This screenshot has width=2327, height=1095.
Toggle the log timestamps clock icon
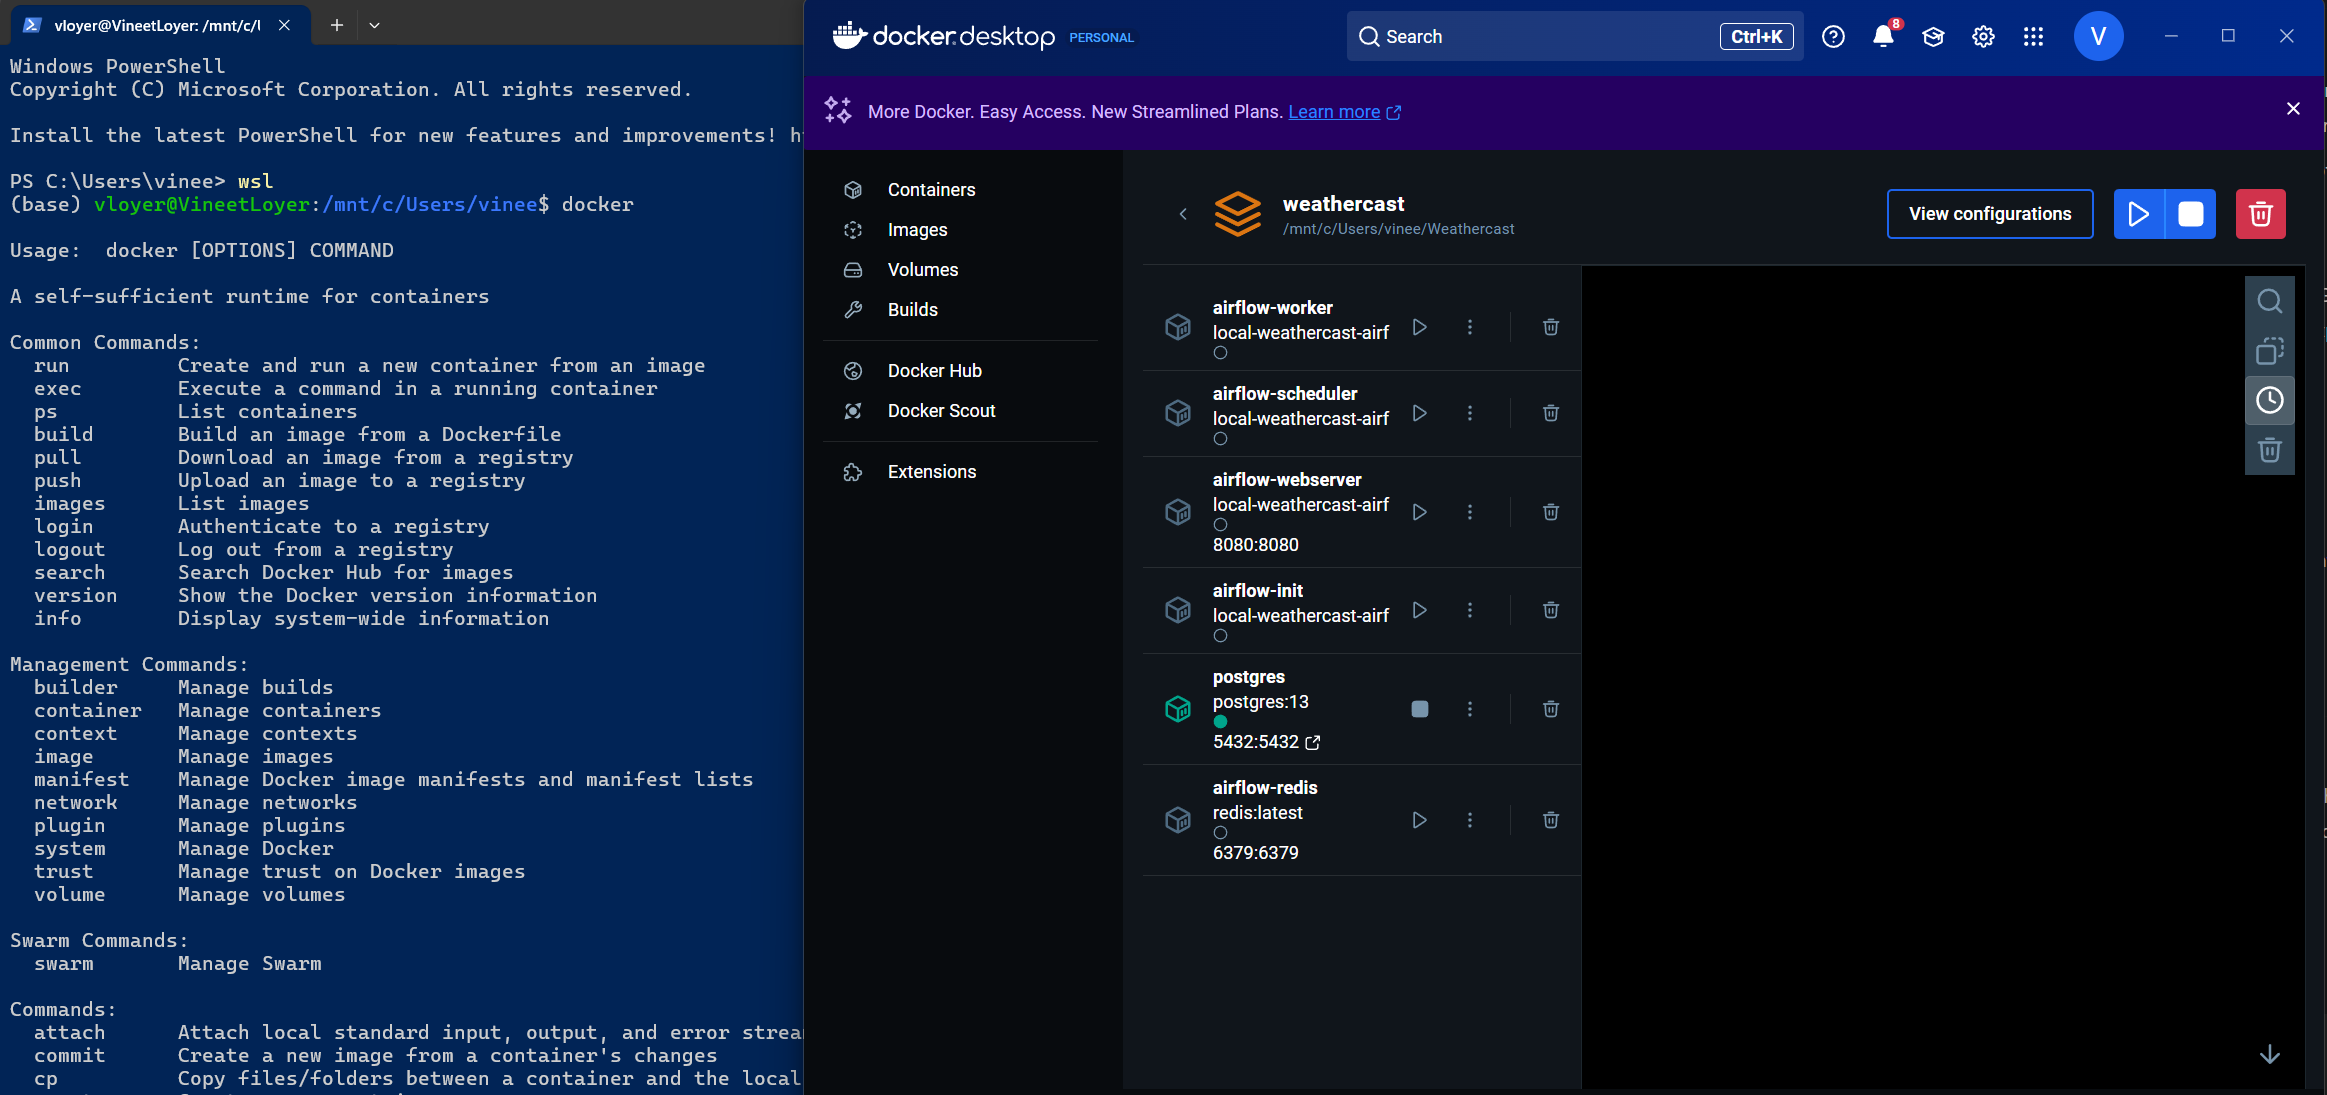(x=2269, y=400)
